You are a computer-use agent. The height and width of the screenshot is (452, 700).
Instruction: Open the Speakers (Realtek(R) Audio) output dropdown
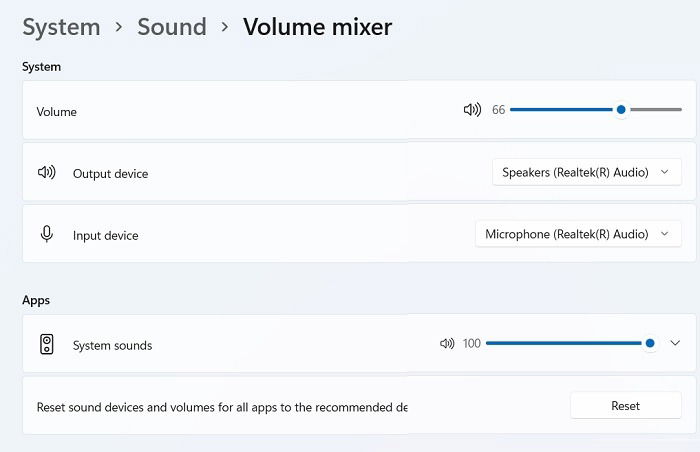coord(587,172)
